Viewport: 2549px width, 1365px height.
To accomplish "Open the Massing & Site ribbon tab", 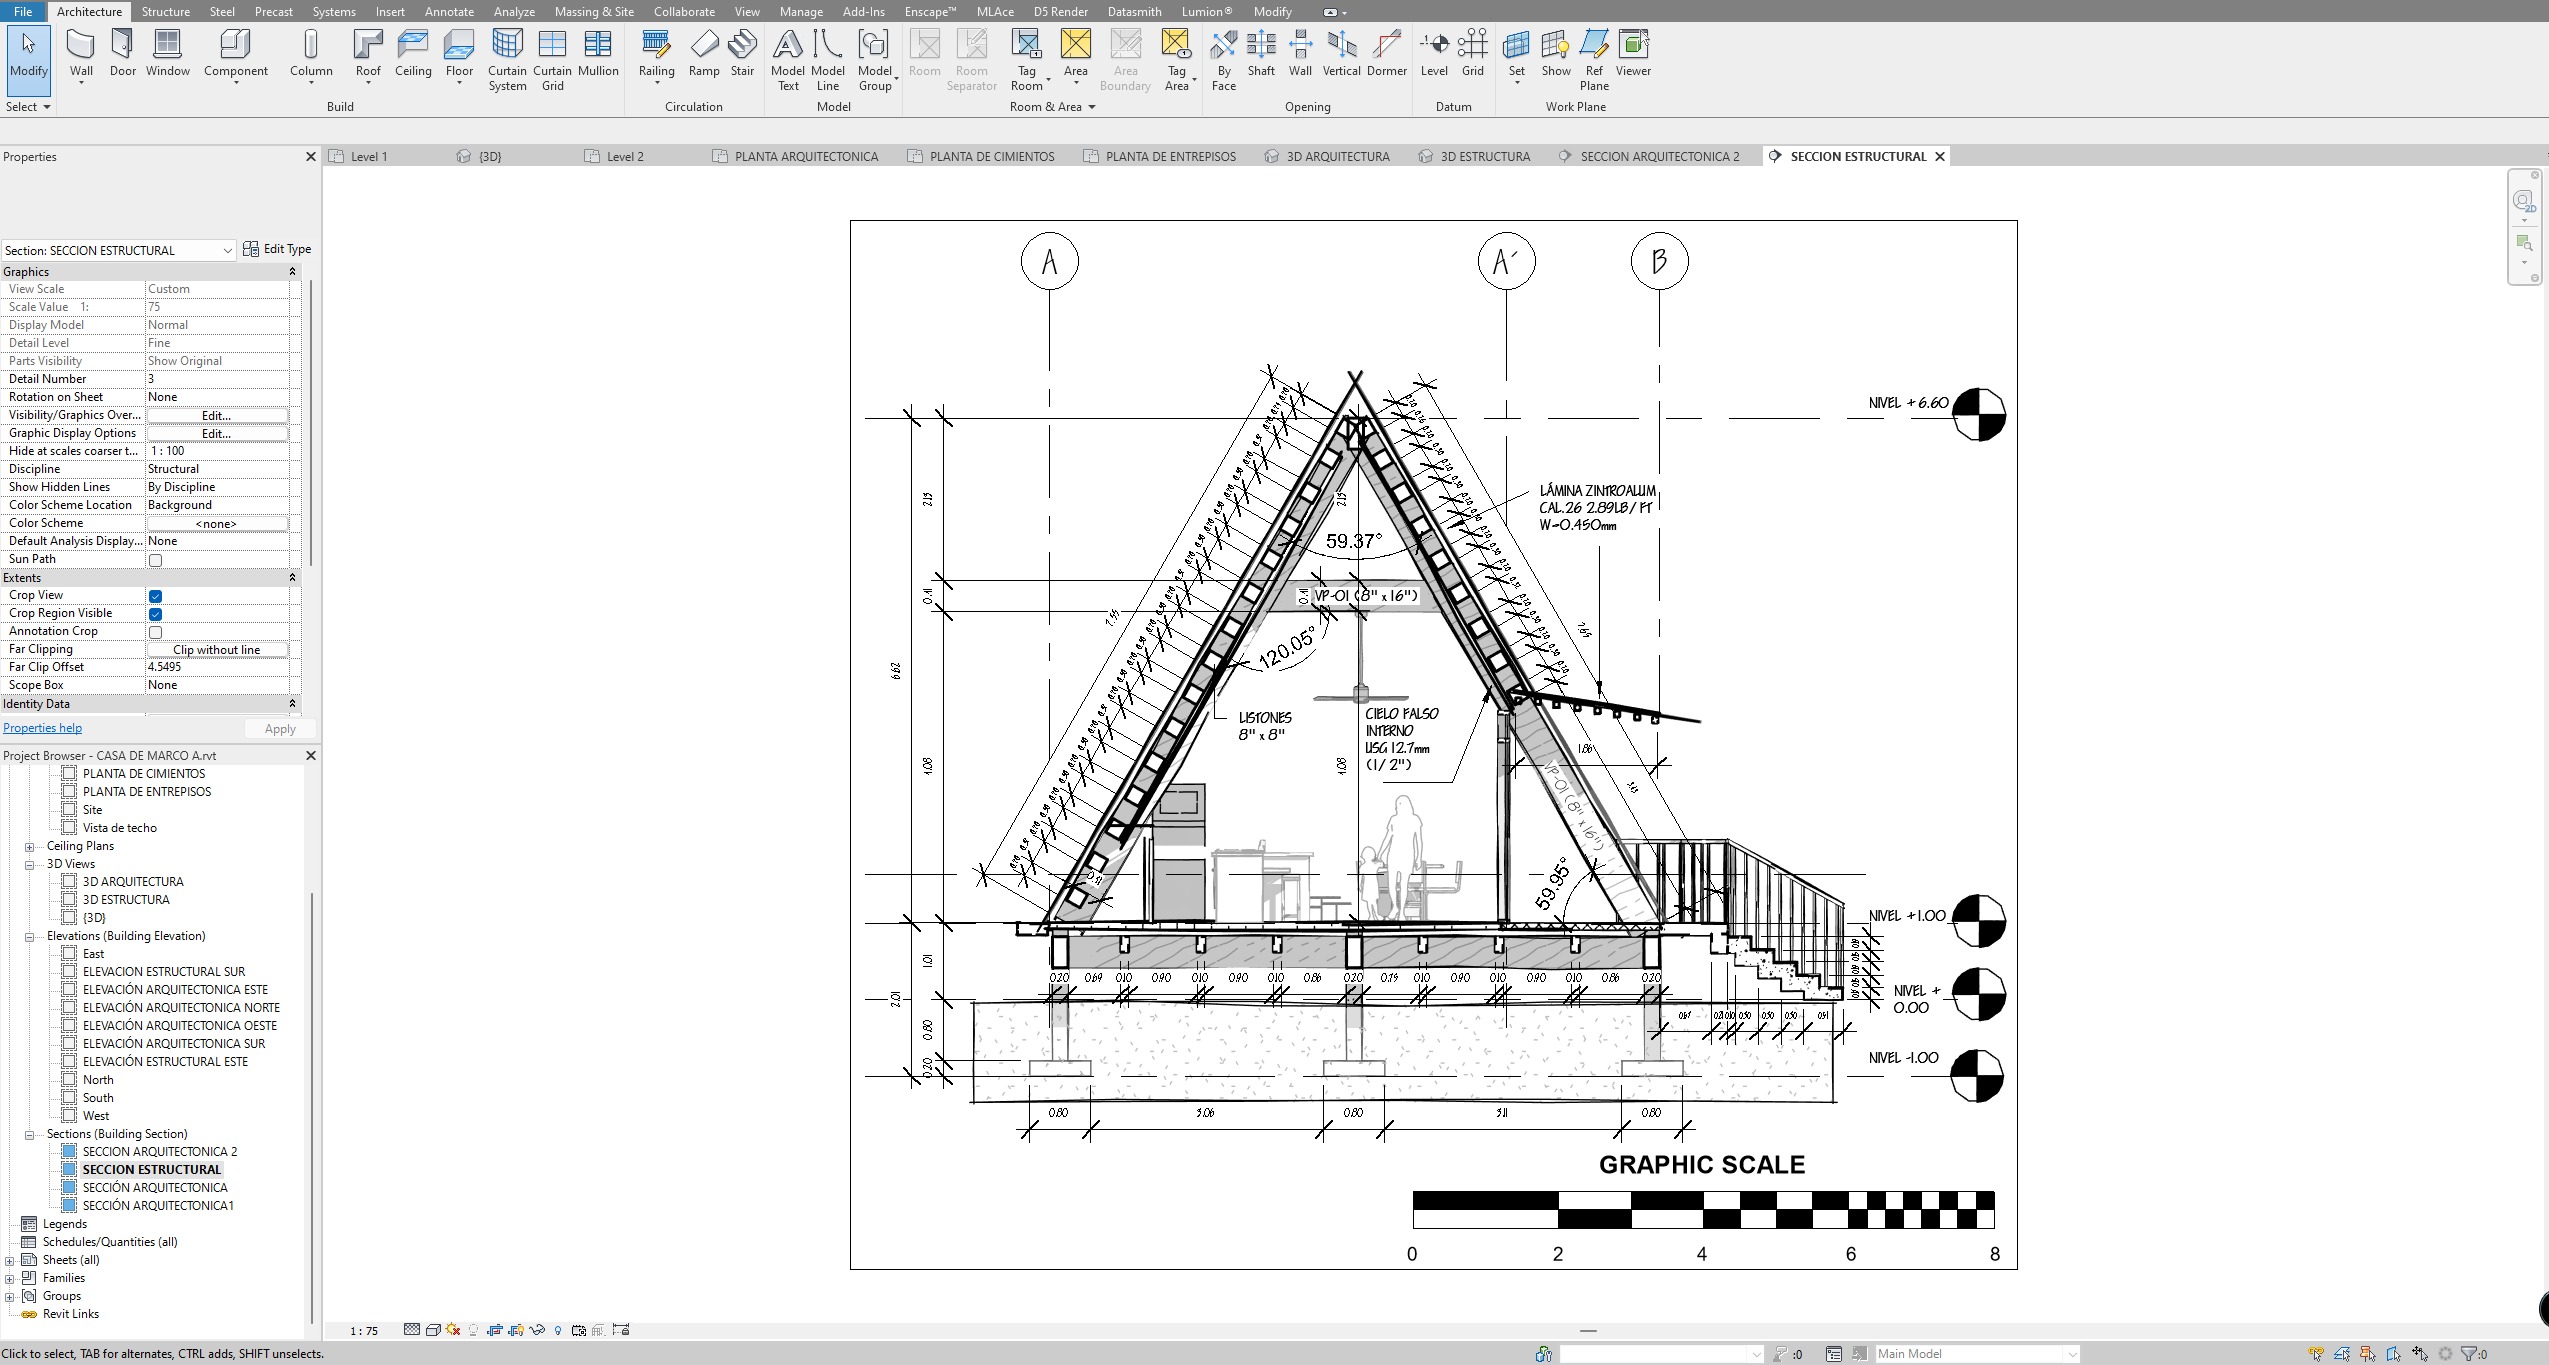I will 594,11.
